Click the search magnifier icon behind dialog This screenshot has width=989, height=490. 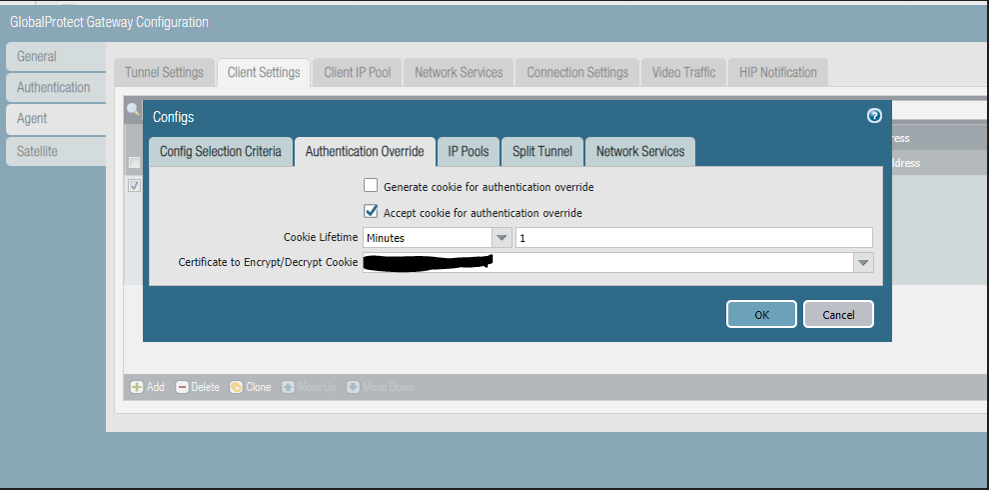pyautogui.click(x=133, y=109)
